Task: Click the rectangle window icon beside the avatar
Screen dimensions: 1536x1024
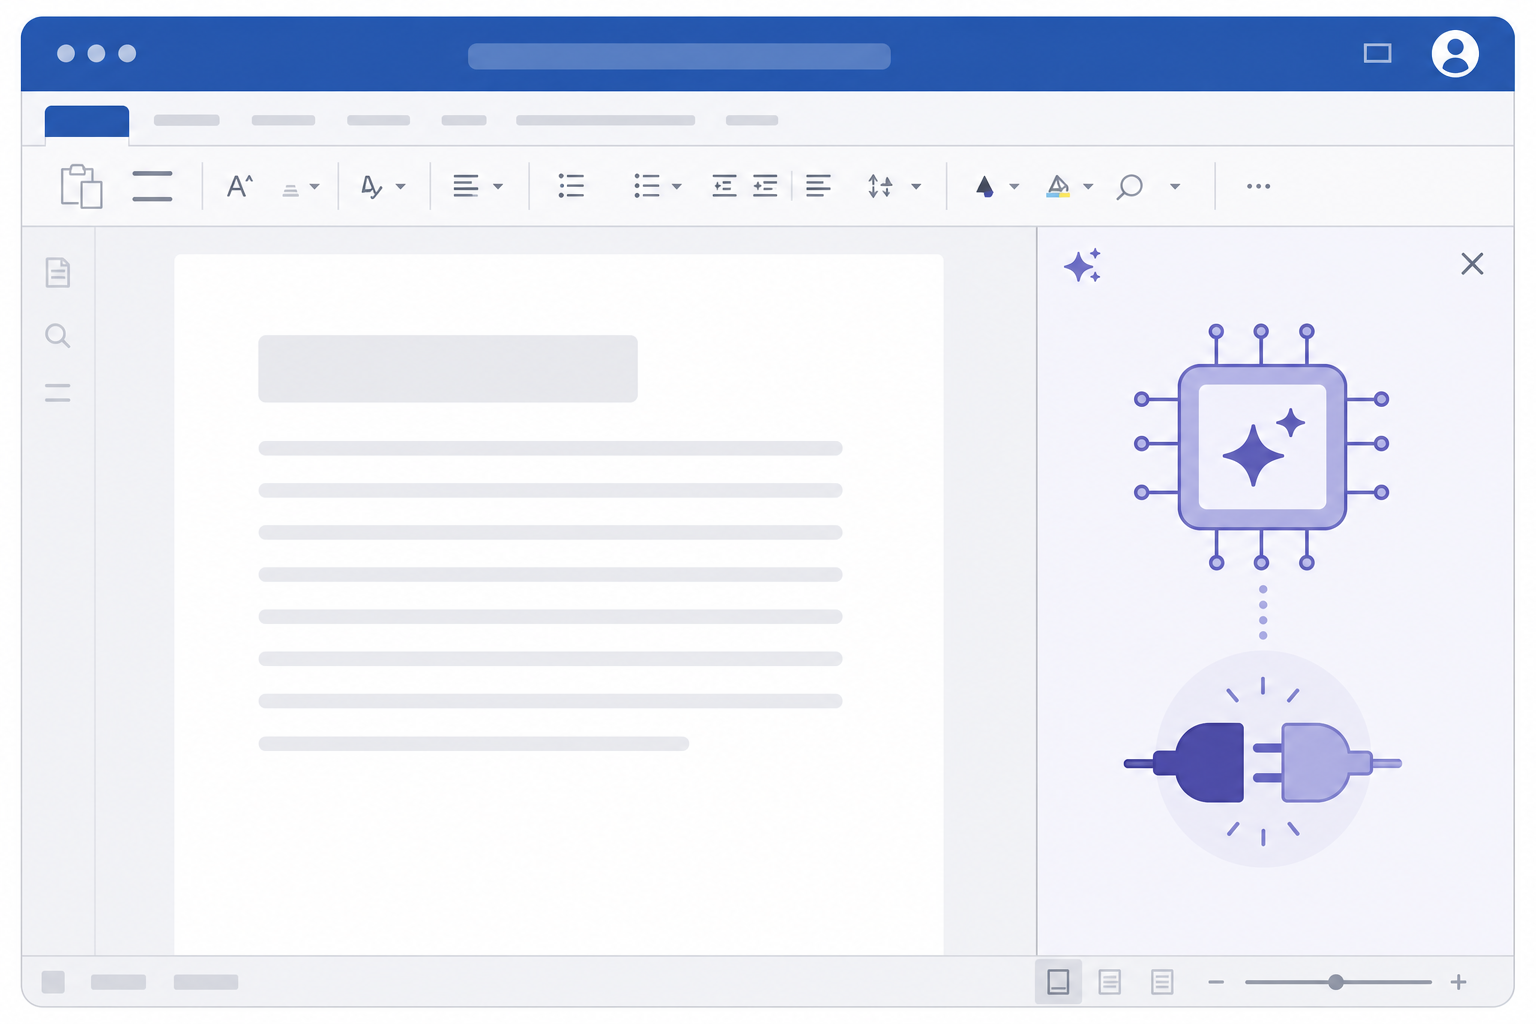Action: [1378, 53]
